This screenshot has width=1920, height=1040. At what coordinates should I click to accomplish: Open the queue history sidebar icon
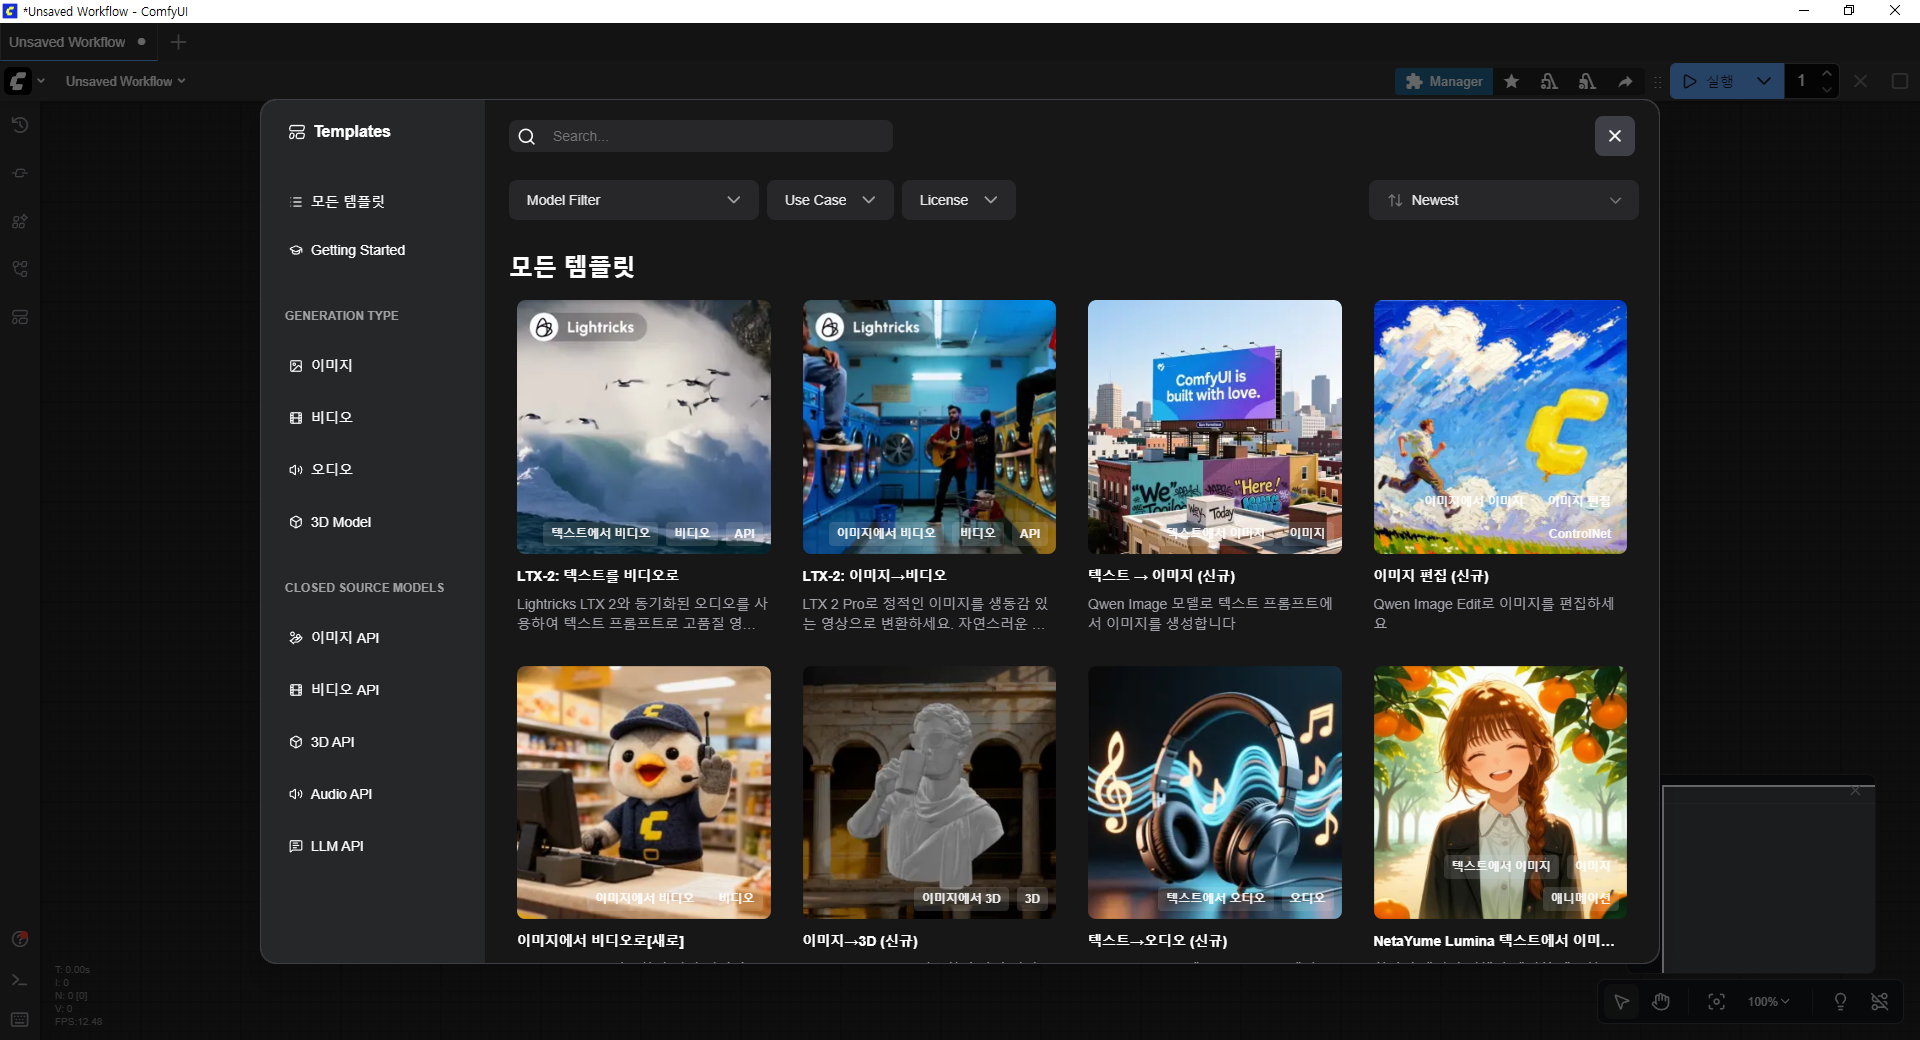click(x=20, y=125)
